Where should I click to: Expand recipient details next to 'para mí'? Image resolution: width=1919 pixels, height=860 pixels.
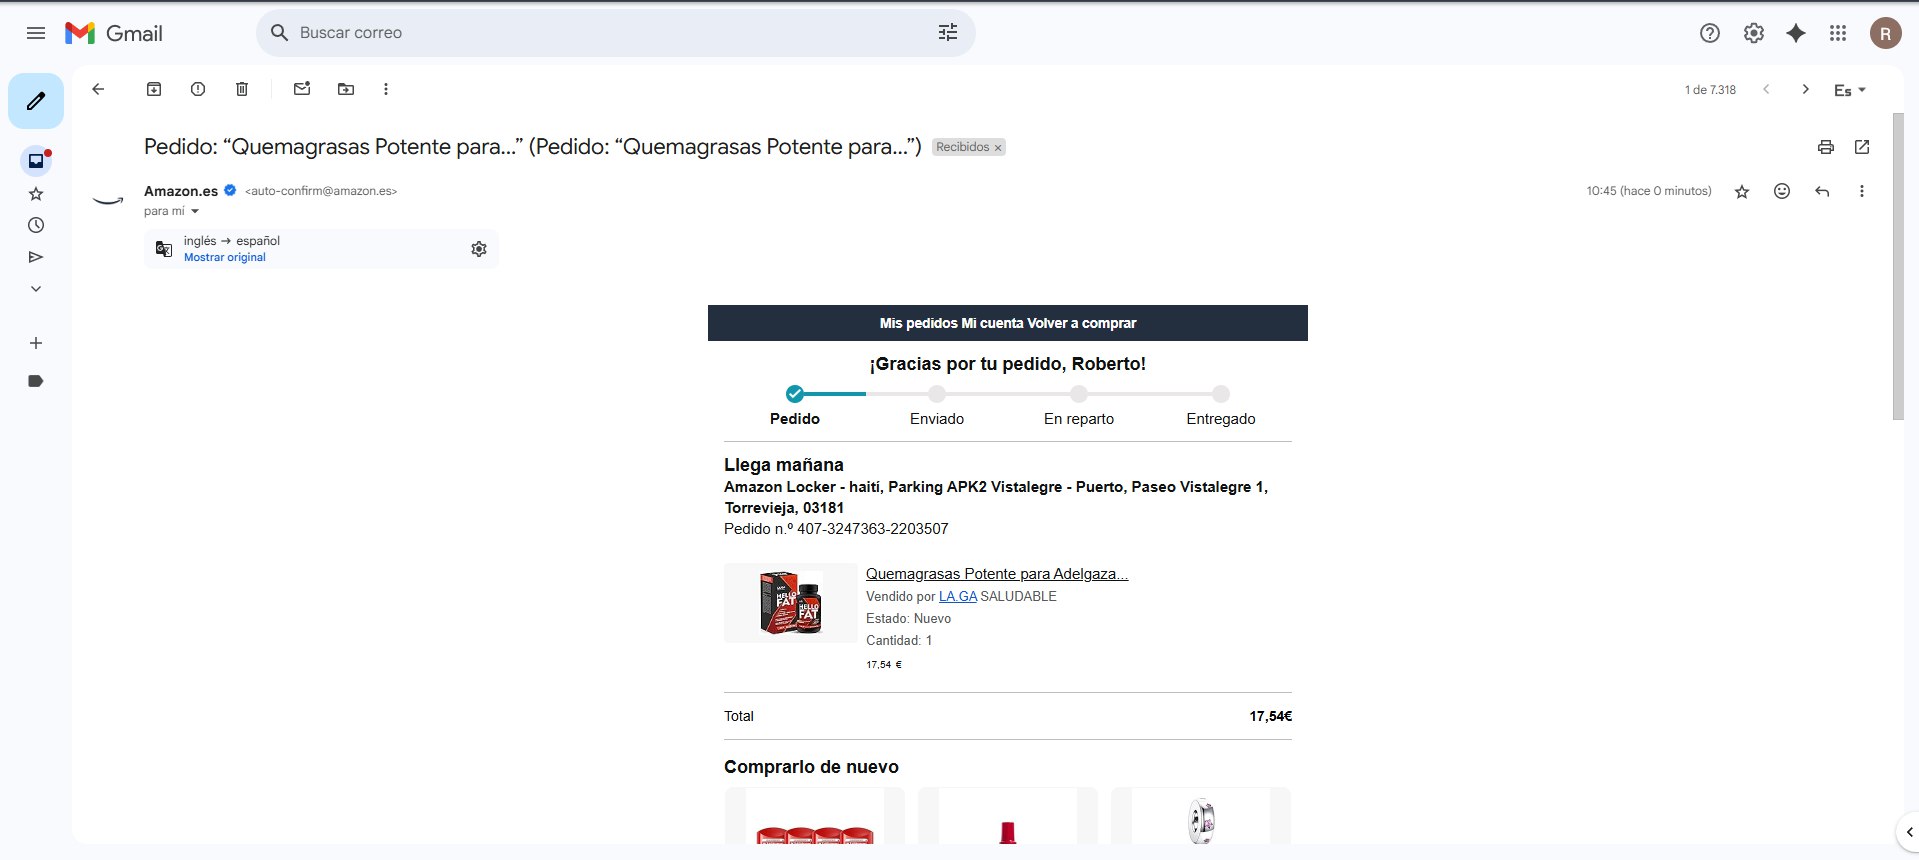coord(195,211)
